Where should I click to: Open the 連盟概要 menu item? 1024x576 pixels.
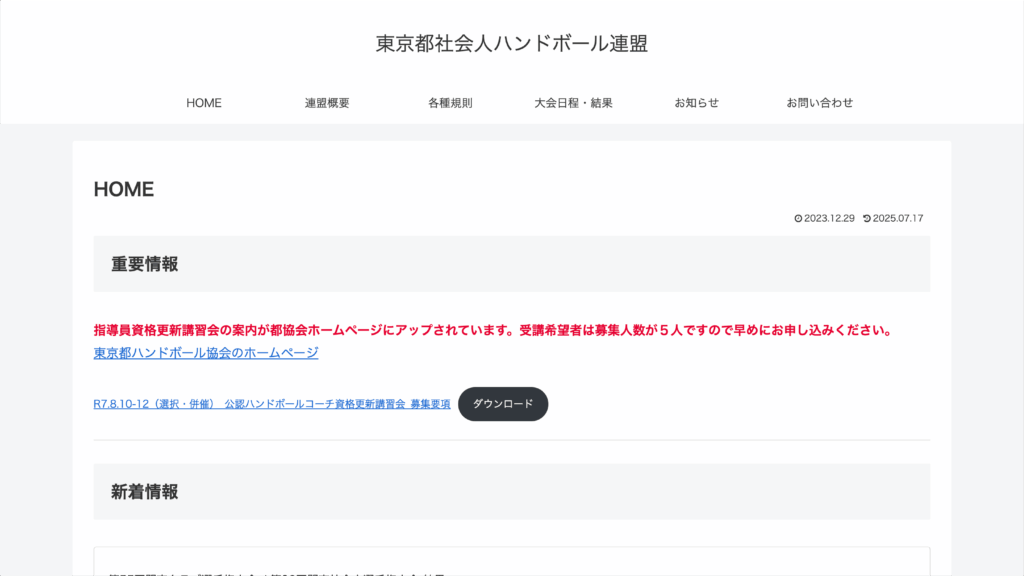(327, 103)
